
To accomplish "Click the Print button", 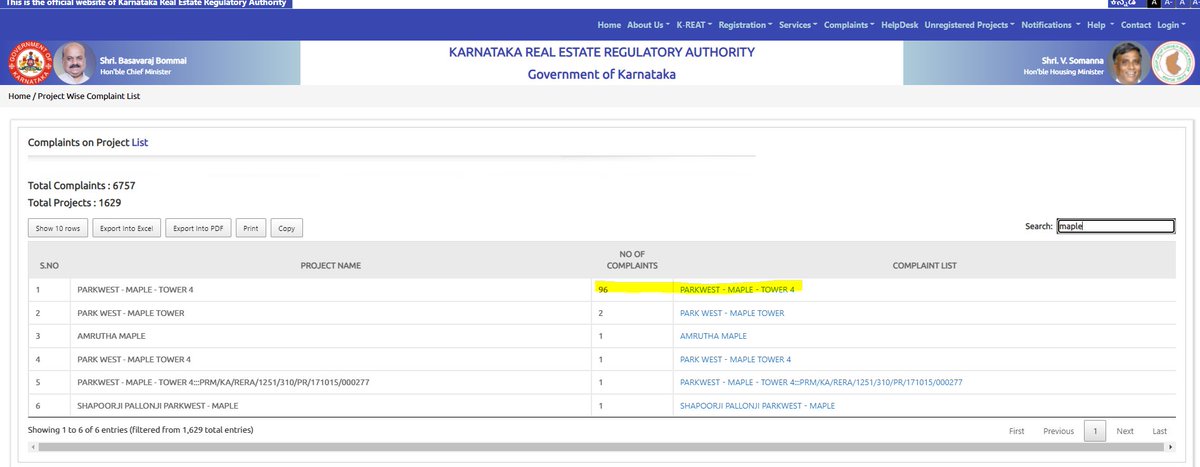I will coord(251,228).
